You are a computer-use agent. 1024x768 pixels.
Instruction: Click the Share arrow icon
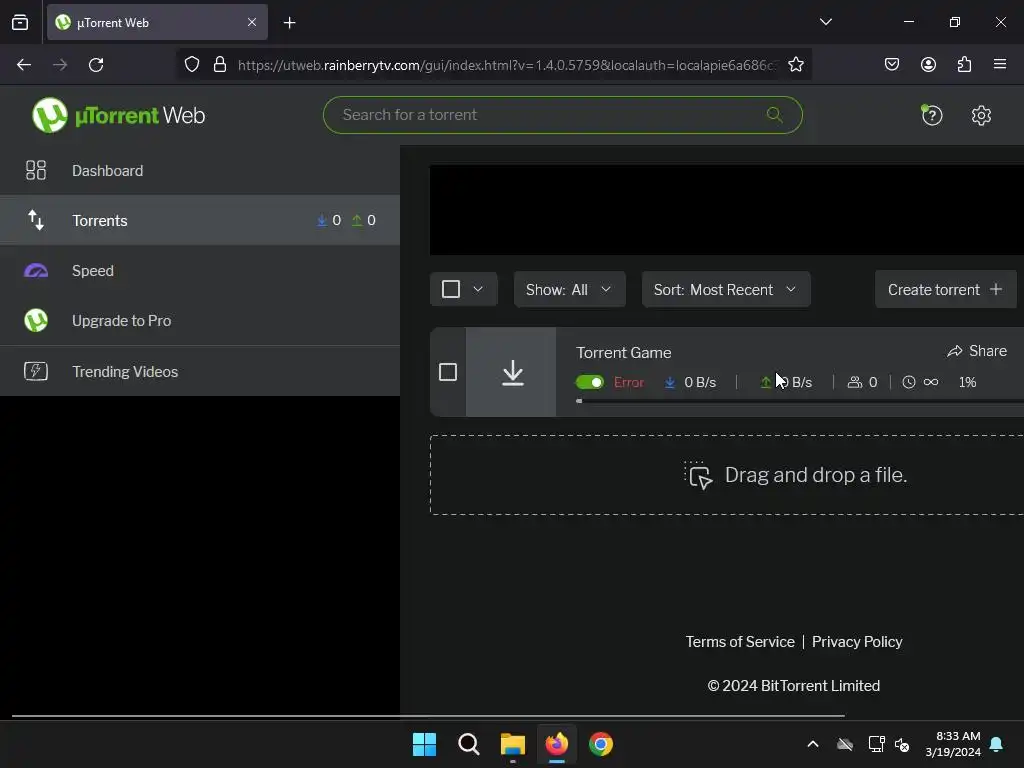point(955,351)
